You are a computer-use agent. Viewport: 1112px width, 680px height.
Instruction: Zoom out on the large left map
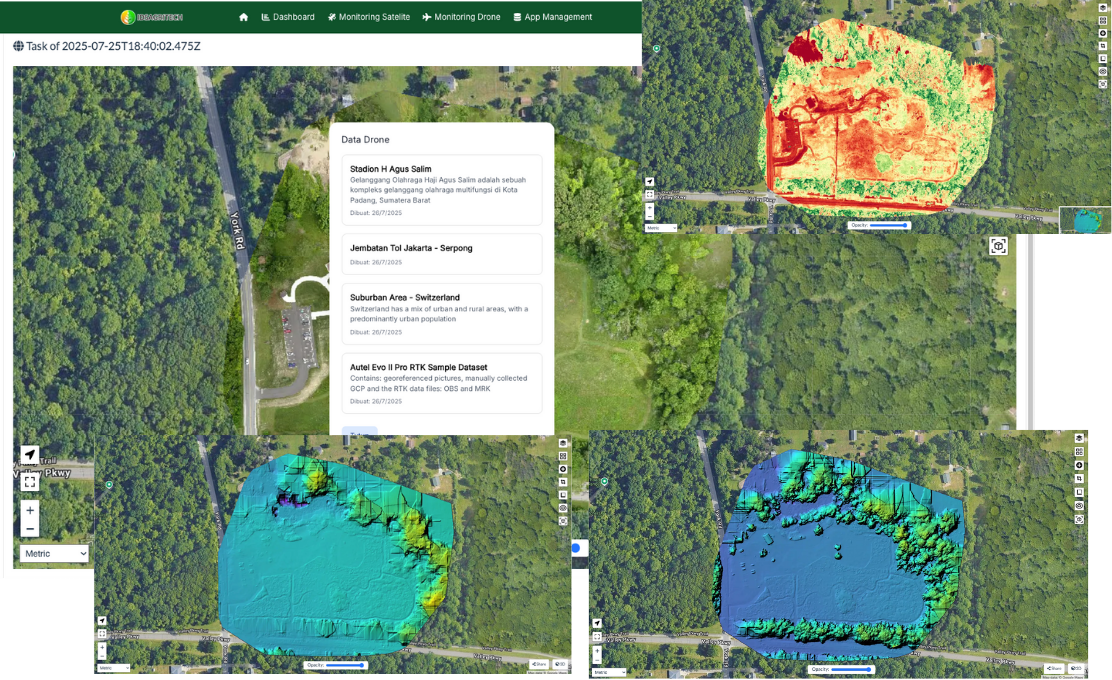30,529
